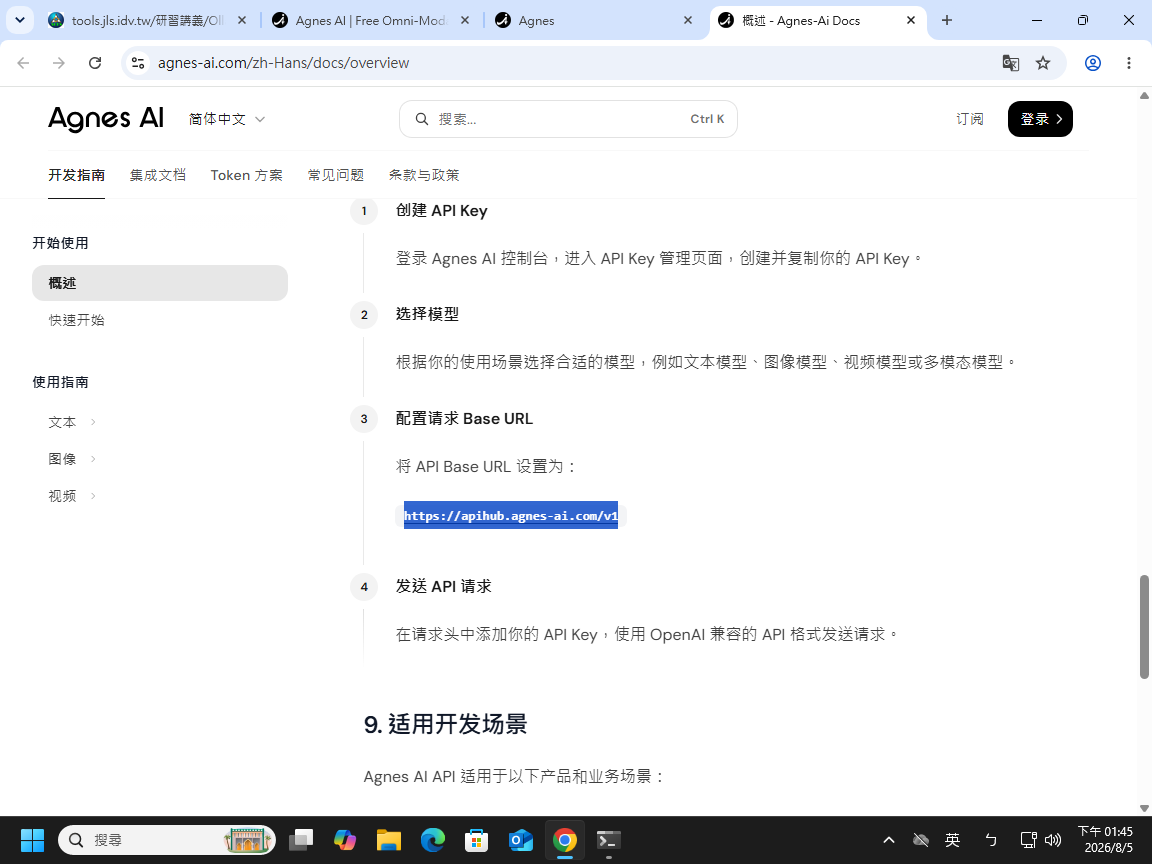Switch to the 集成文档 tab
Viewport: 1152px width, 864px height.
click(x=157, y=175)
